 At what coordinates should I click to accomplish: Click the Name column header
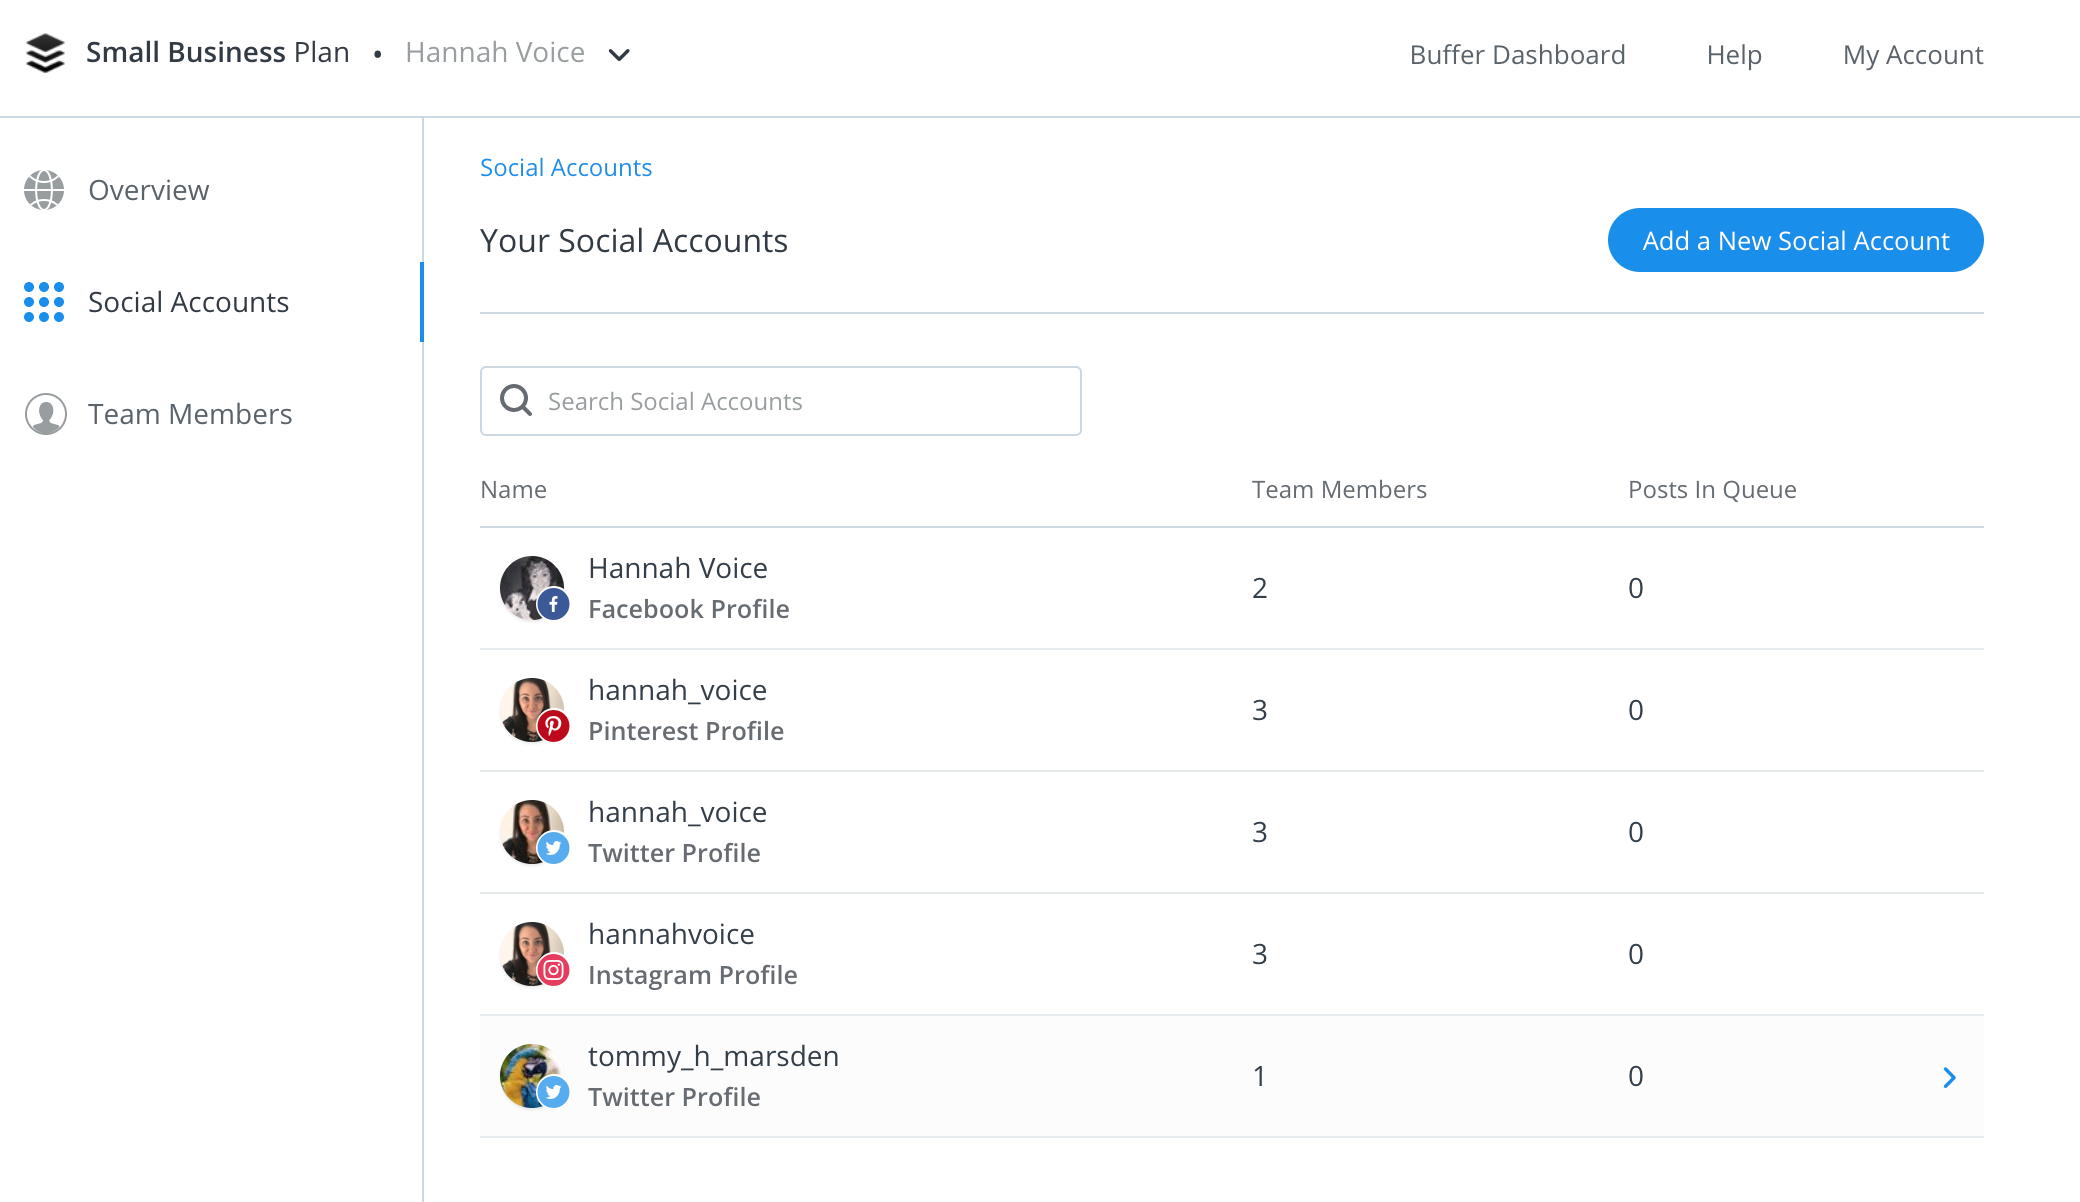(513, 489)
